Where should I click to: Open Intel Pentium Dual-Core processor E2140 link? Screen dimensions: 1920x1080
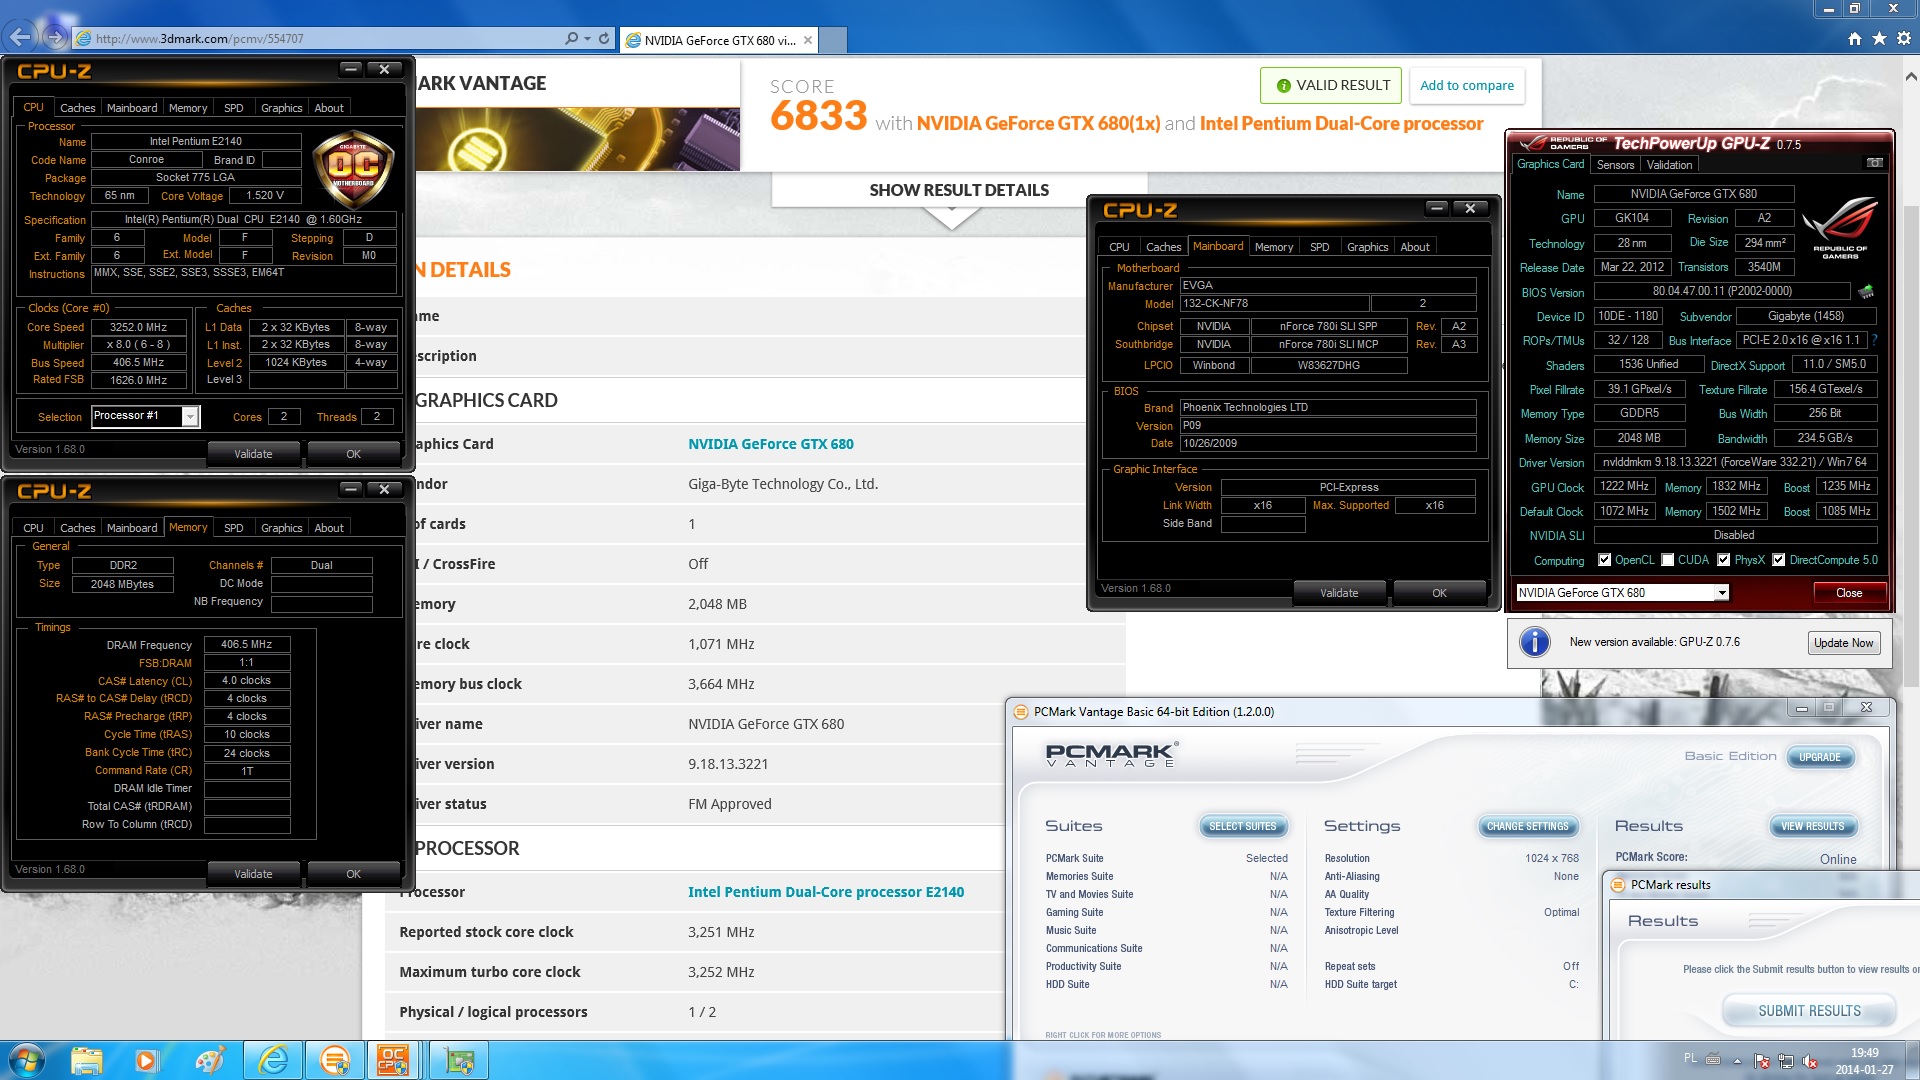click(x=826, y=892)
